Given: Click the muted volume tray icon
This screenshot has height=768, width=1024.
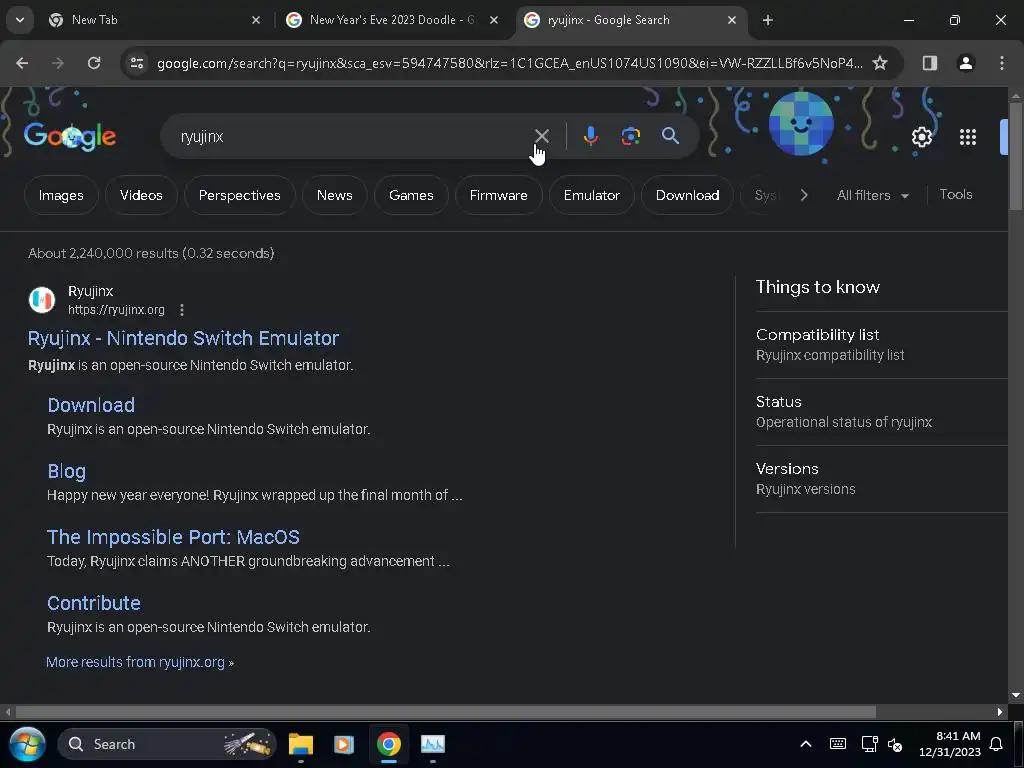Looking at the screenshot, I should 895,744.
